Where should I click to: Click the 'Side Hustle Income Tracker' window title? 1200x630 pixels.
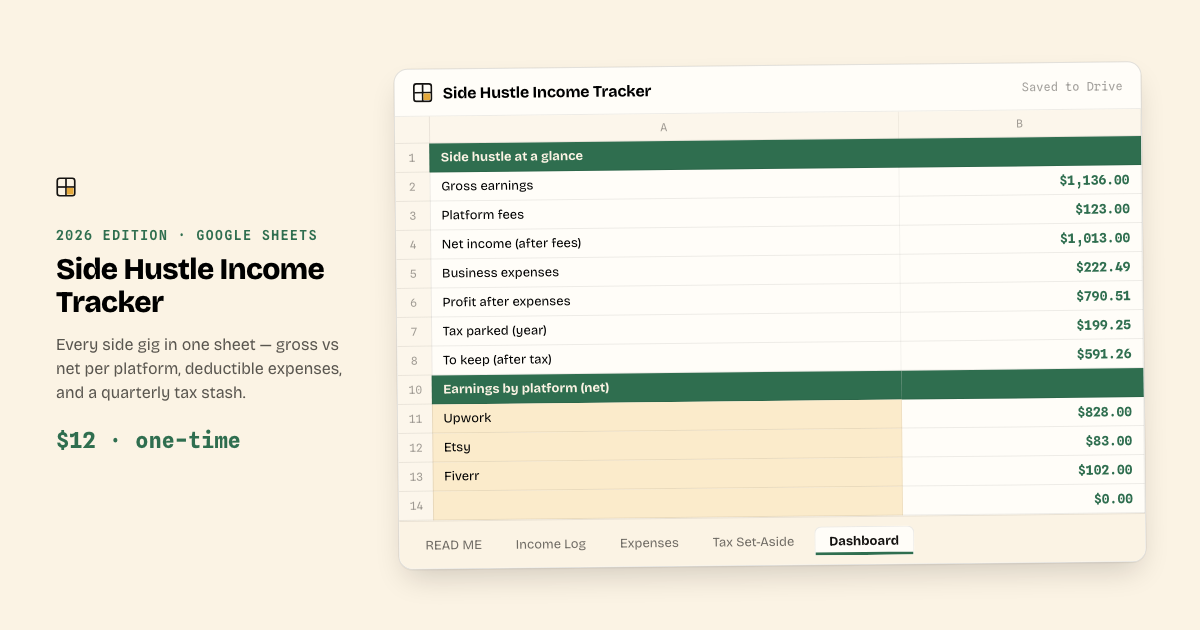pyautogui.click(x=547, y=92)
